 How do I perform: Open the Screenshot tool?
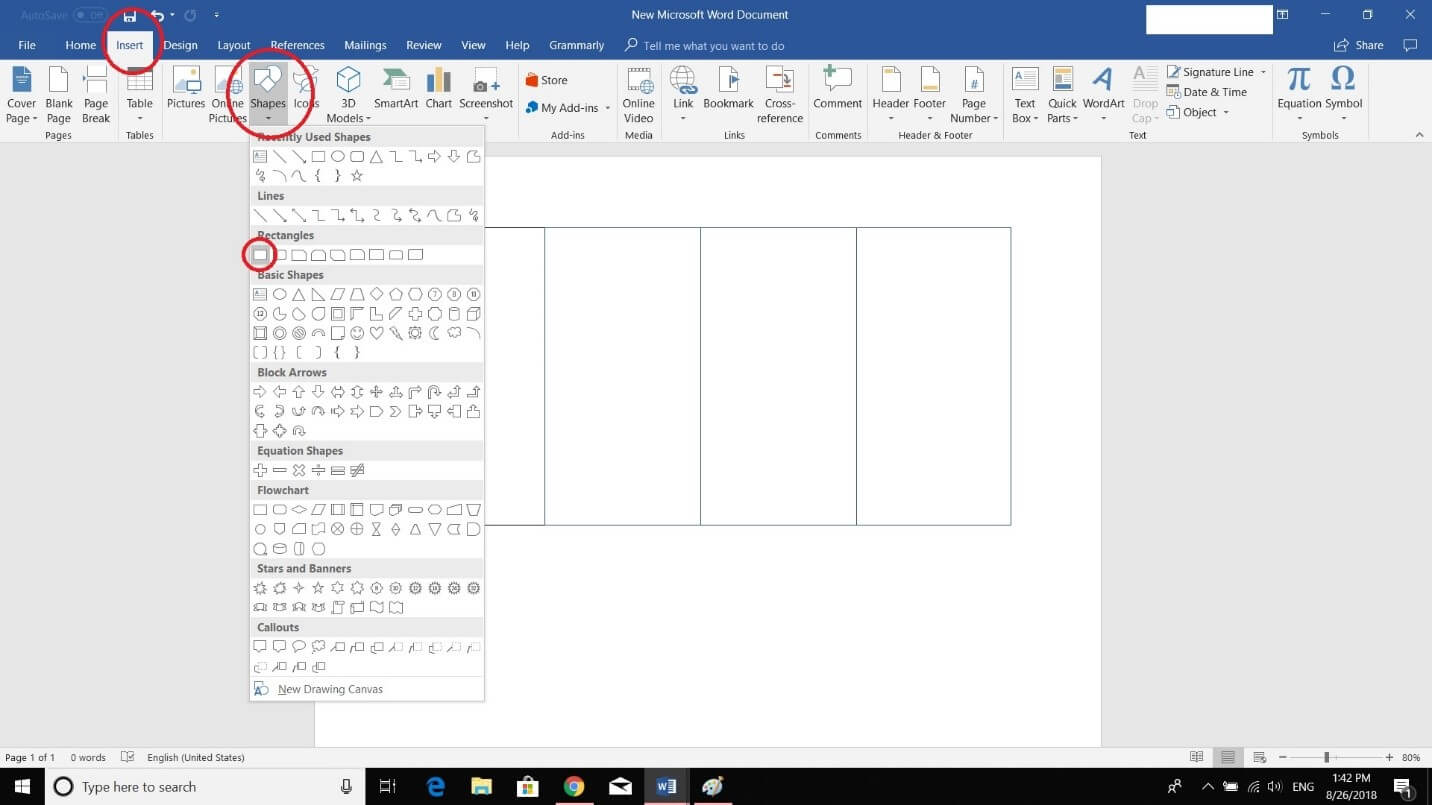pyautogui.click(x=486, y=95)
